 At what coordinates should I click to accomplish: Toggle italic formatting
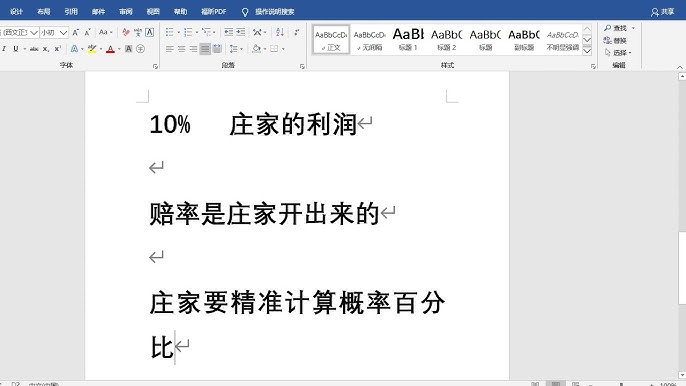click(4, 49)
